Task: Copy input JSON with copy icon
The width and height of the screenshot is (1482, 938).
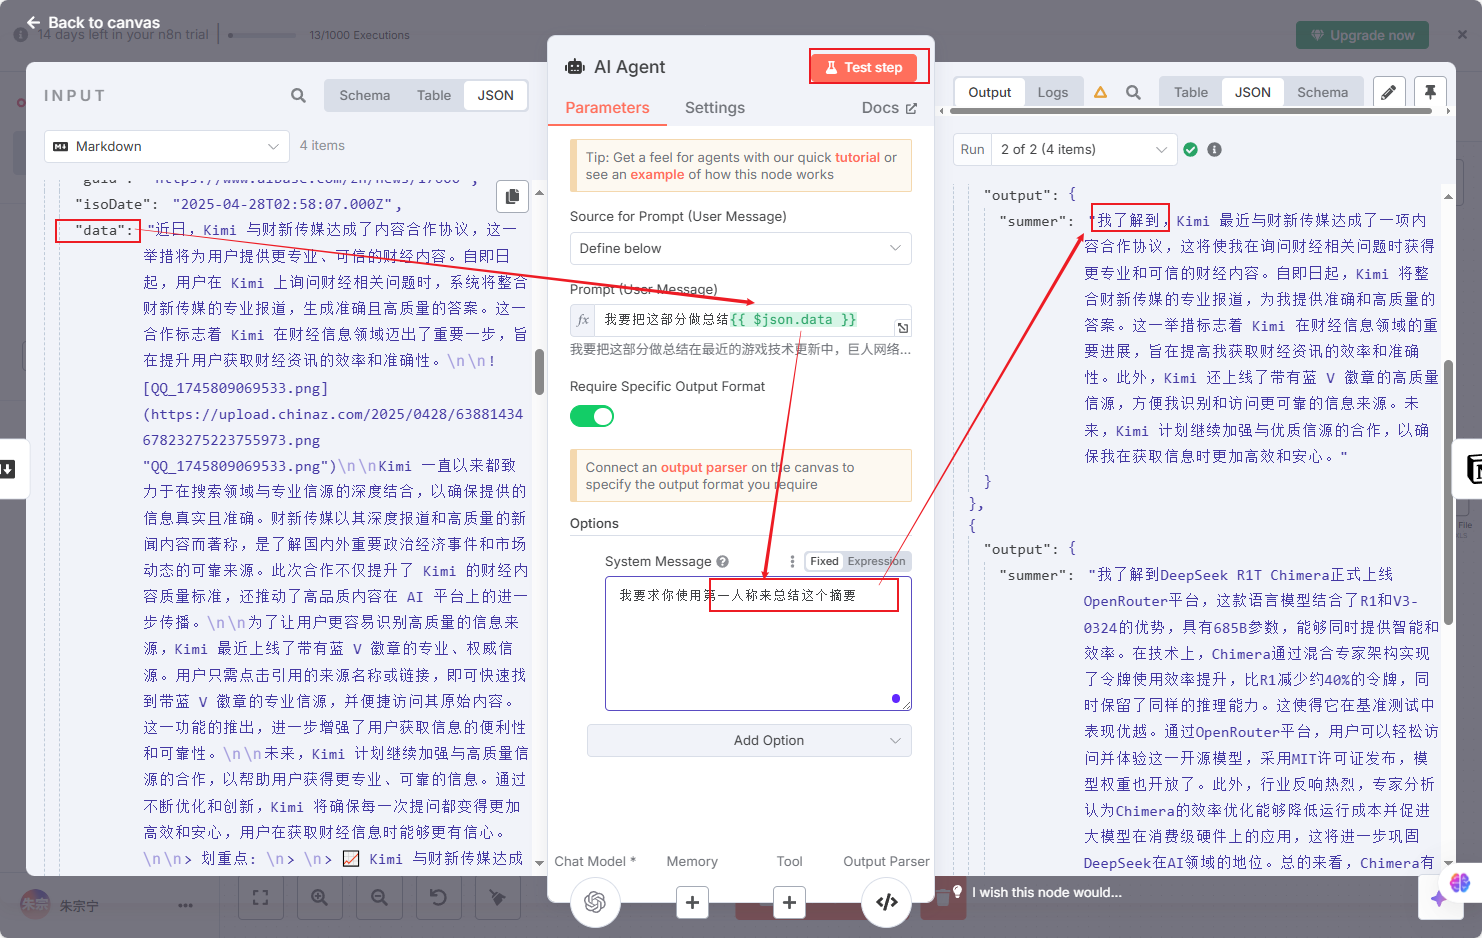Action: click(x=512, y=196)
